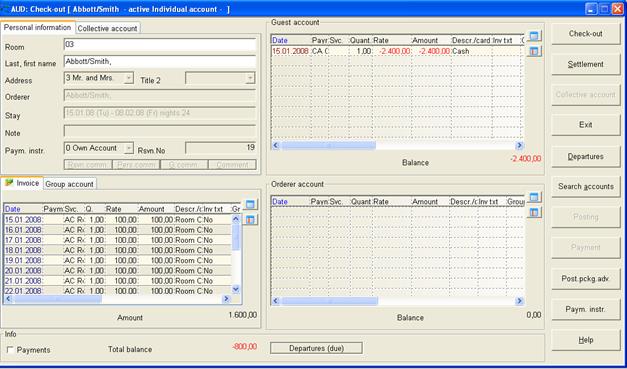Viewport: 627px width, 369px height.
Task: Click Orderer account horizontal scrollbar right arrow
Action: tap(519, 301)
